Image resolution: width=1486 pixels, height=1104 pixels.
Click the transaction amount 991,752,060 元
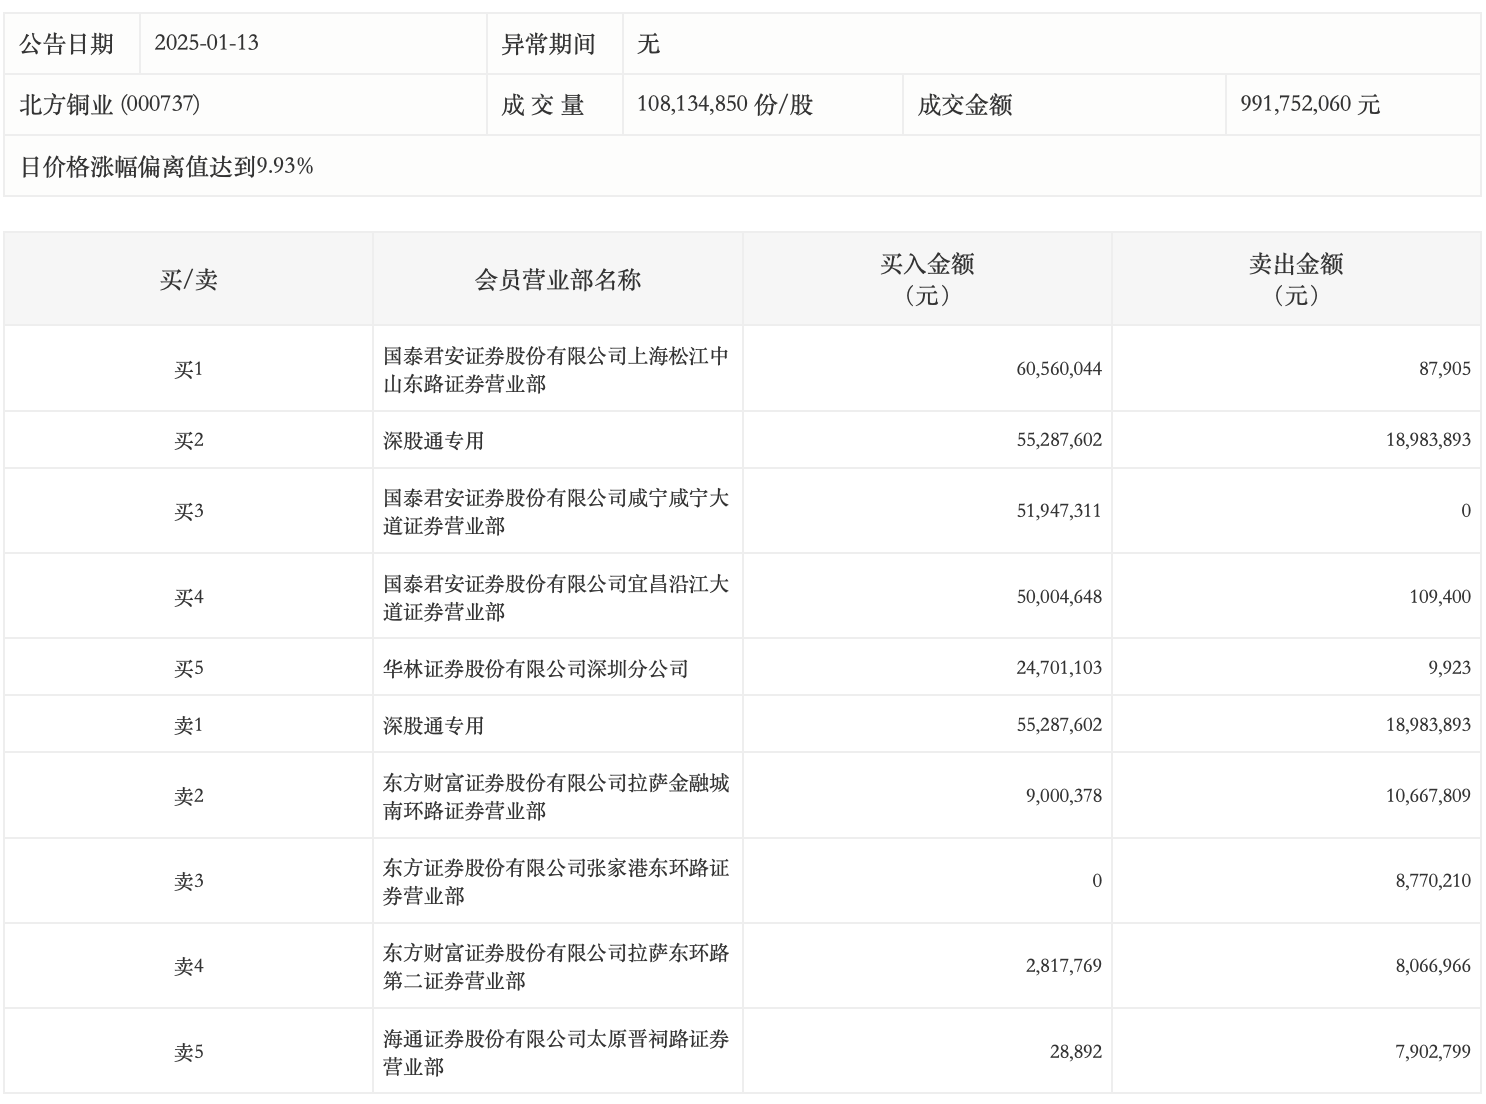pos(1309,104)
